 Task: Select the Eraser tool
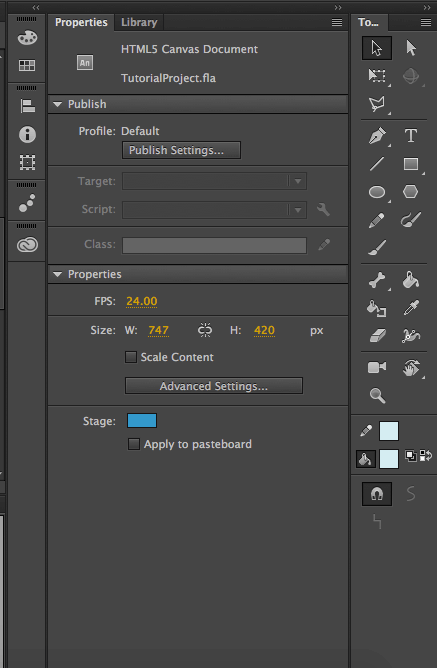(377, 336)
